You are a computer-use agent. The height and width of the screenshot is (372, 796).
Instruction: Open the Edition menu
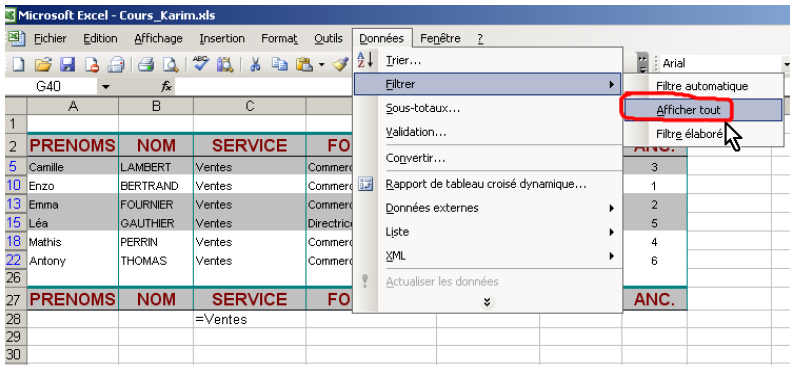pyautogui.click(x=100, y=39)
